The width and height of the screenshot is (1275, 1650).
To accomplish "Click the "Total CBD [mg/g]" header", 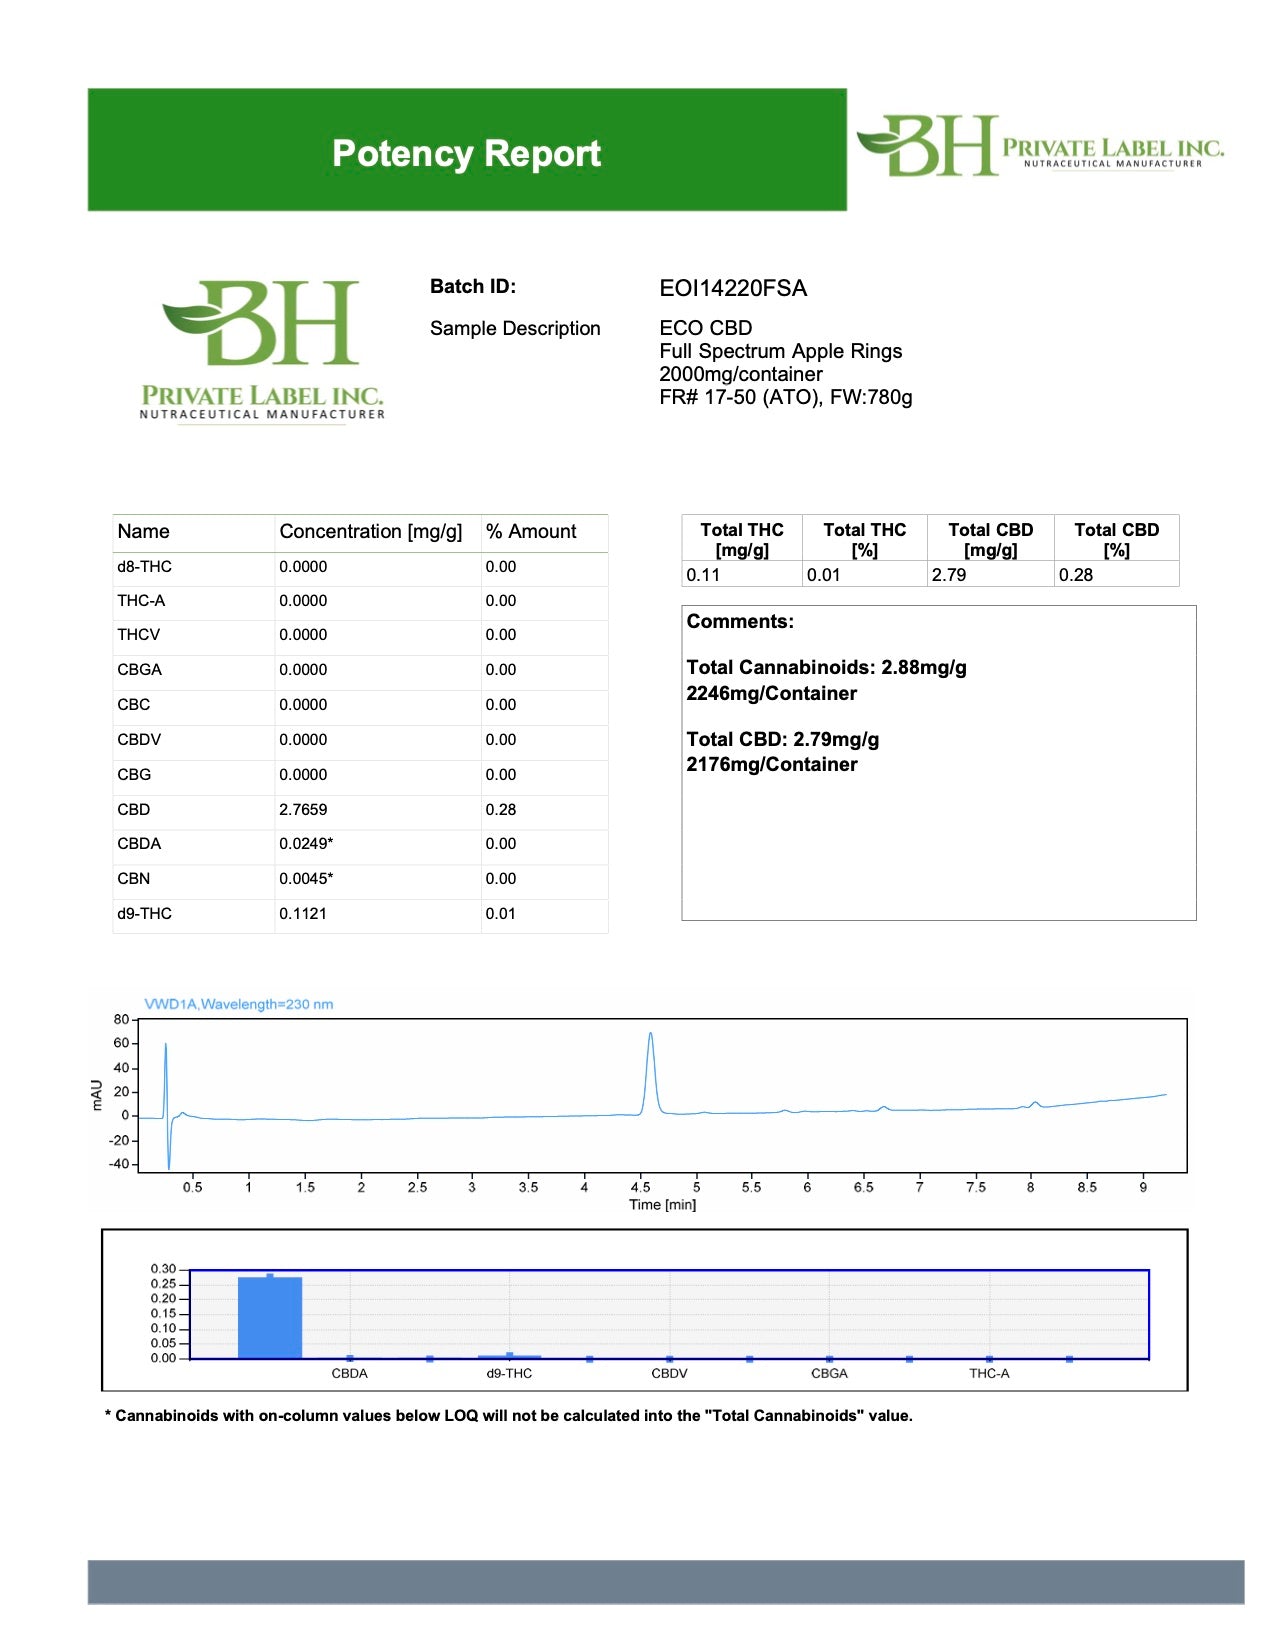I will [991, 539].
